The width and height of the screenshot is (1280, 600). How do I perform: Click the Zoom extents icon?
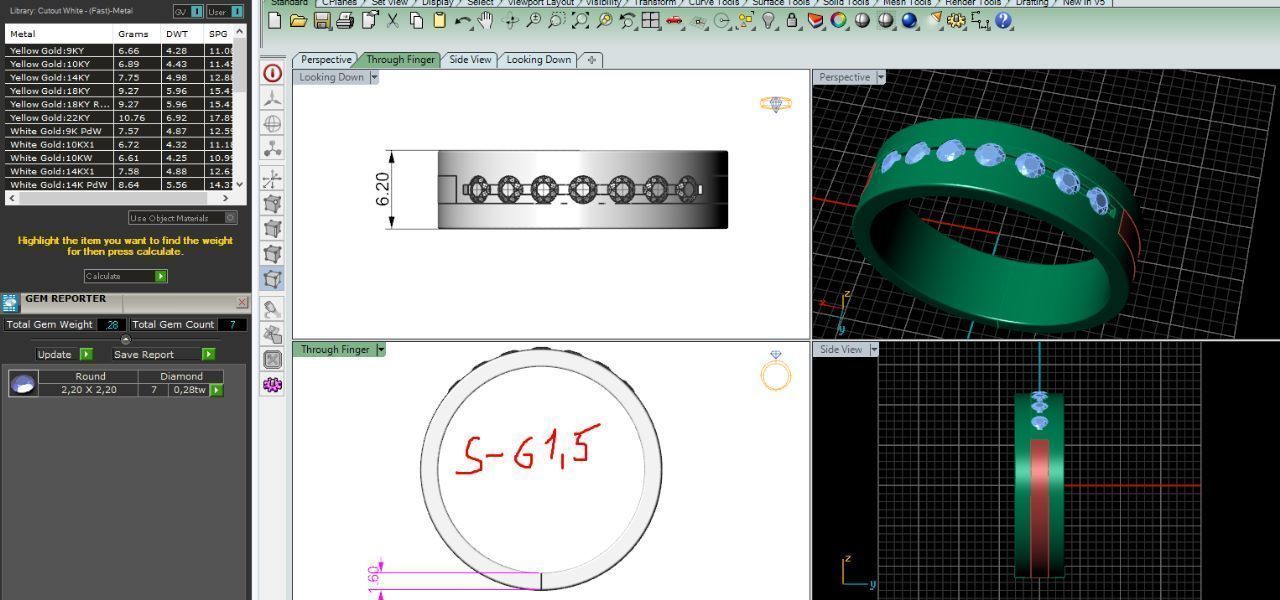click(x=581, y=20)
